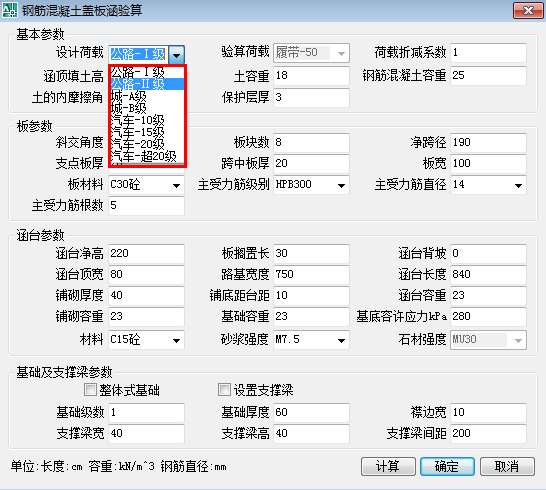This screenshot has width=546, height=490.
Task: Select 公路-II级 from the list
Action: pos(147,84)
